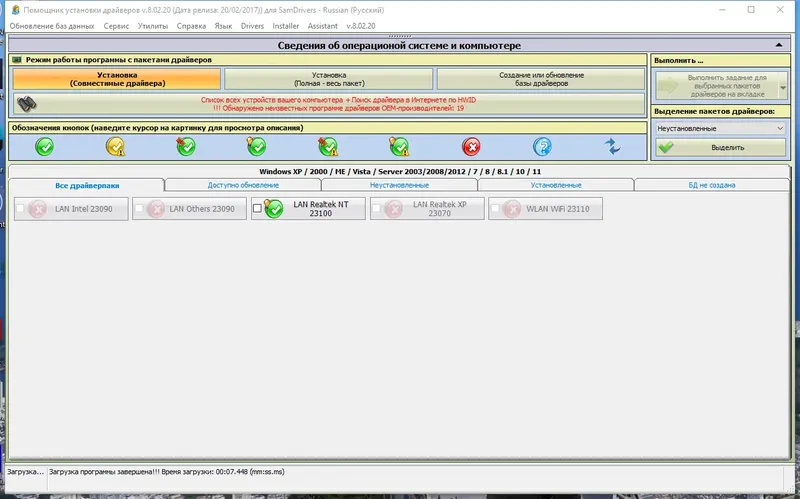
Task: Select the LAN Realtek NT 23100 driverpack
Action: pyautogui.click(x=308, y=209)
